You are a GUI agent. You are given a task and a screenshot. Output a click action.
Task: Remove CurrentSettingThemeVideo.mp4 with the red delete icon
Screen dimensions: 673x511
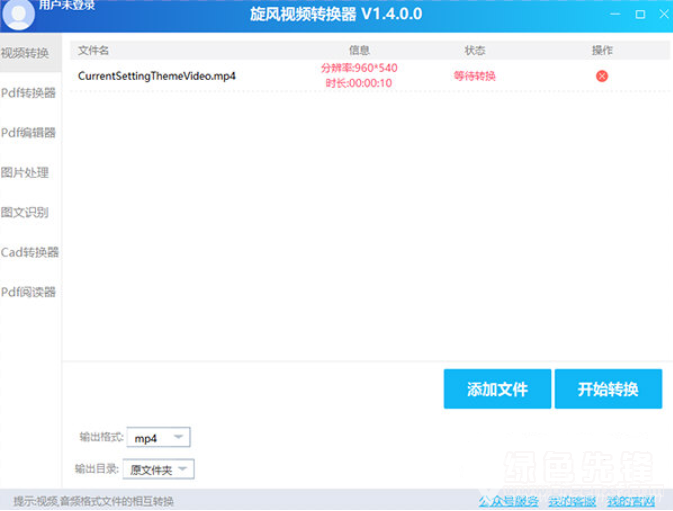coord(602,76)
